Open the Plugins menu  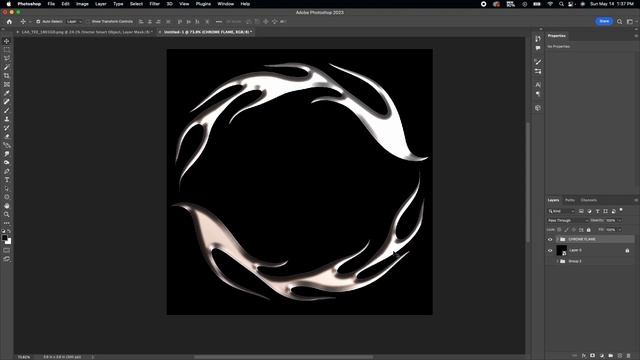point(203,4)
